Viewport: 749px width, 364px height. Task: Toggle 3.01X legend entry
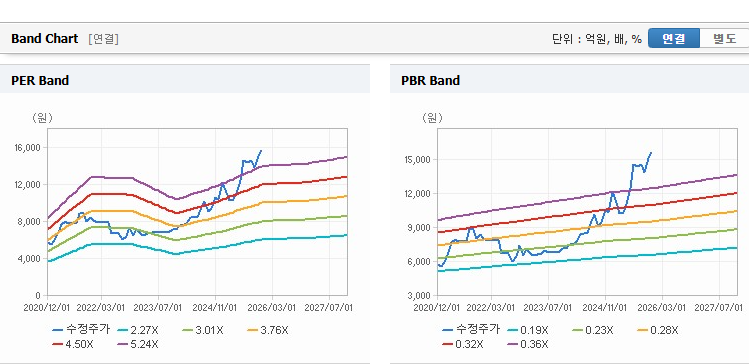[203, 330]
